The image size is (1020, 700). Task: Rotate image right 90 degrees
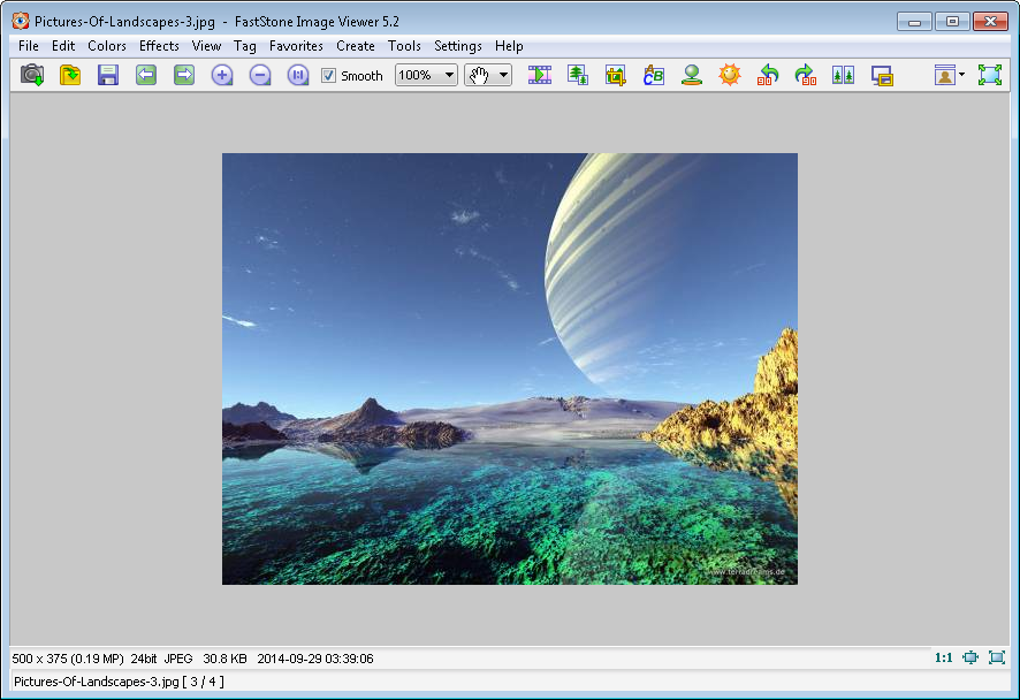tap(805, 75)
